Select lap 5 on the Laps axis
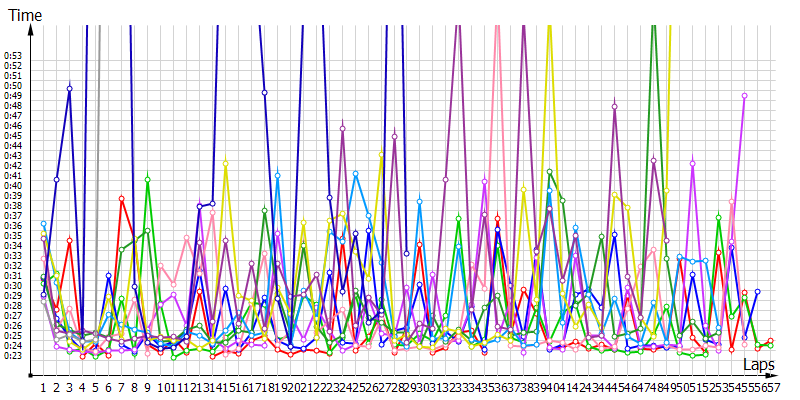This screenshot has width=800, height=400. (x=95, y=386)
